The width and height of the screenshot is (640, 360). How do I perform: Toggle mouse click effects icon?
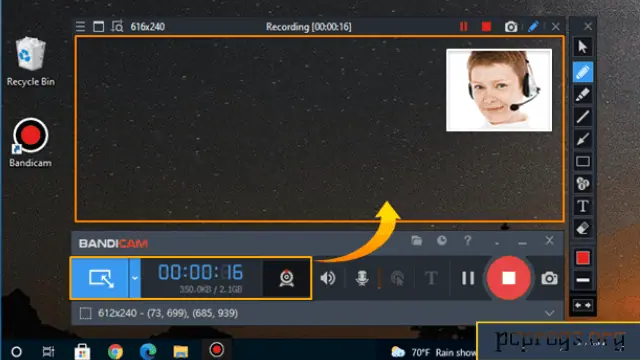397,278
